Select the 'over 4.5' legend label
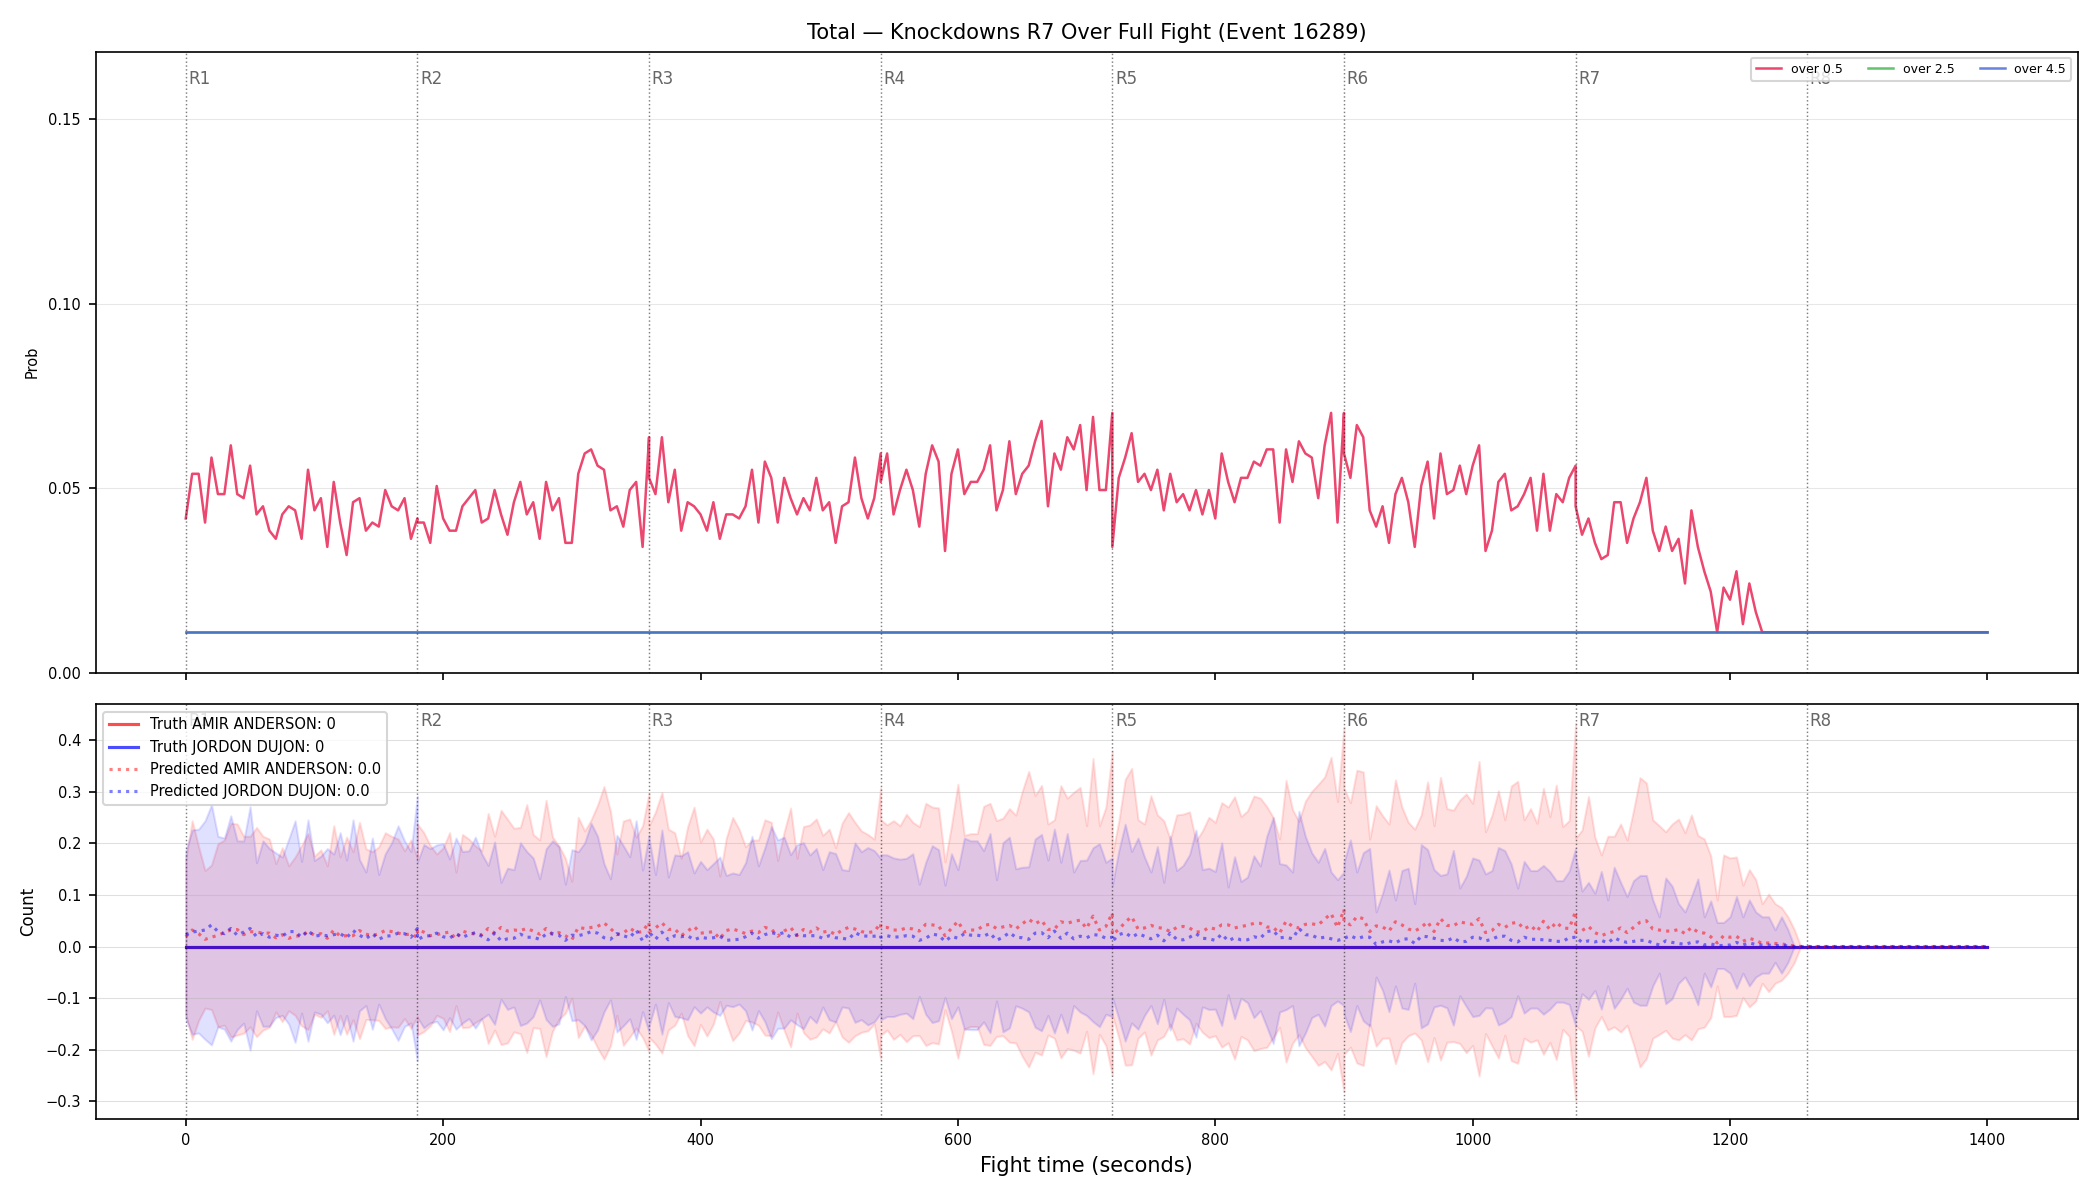 coord(2039,69)
